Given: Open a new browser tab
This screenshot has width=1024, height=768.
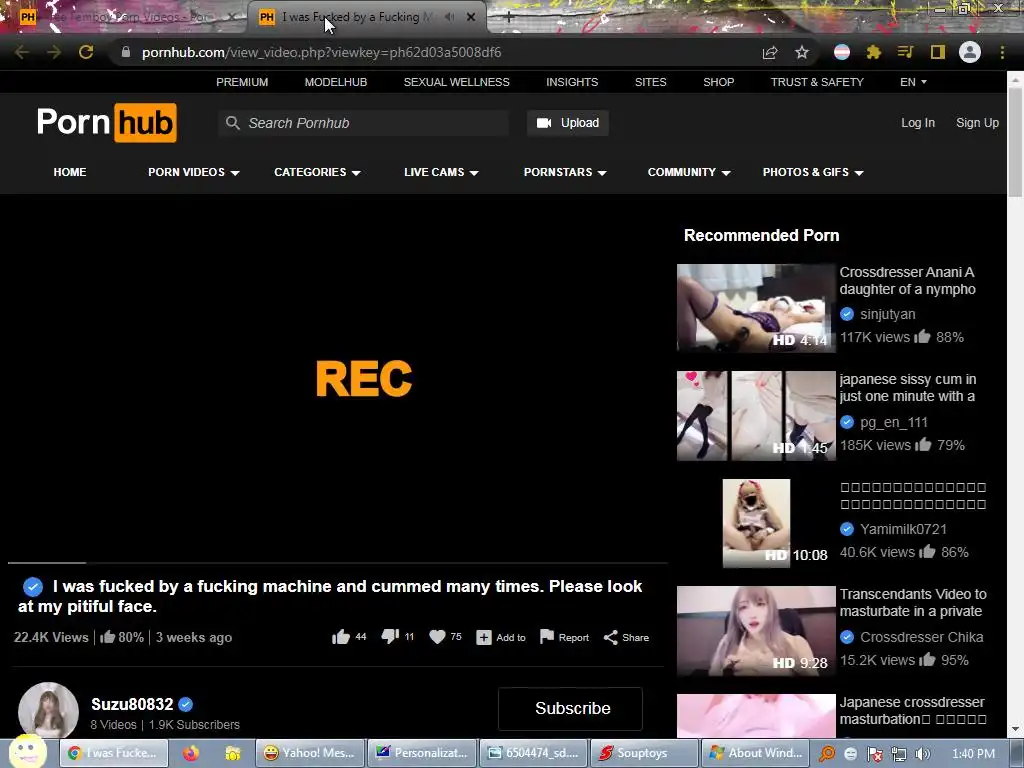Looking at the screenshot, I should [x=509, y=18].
